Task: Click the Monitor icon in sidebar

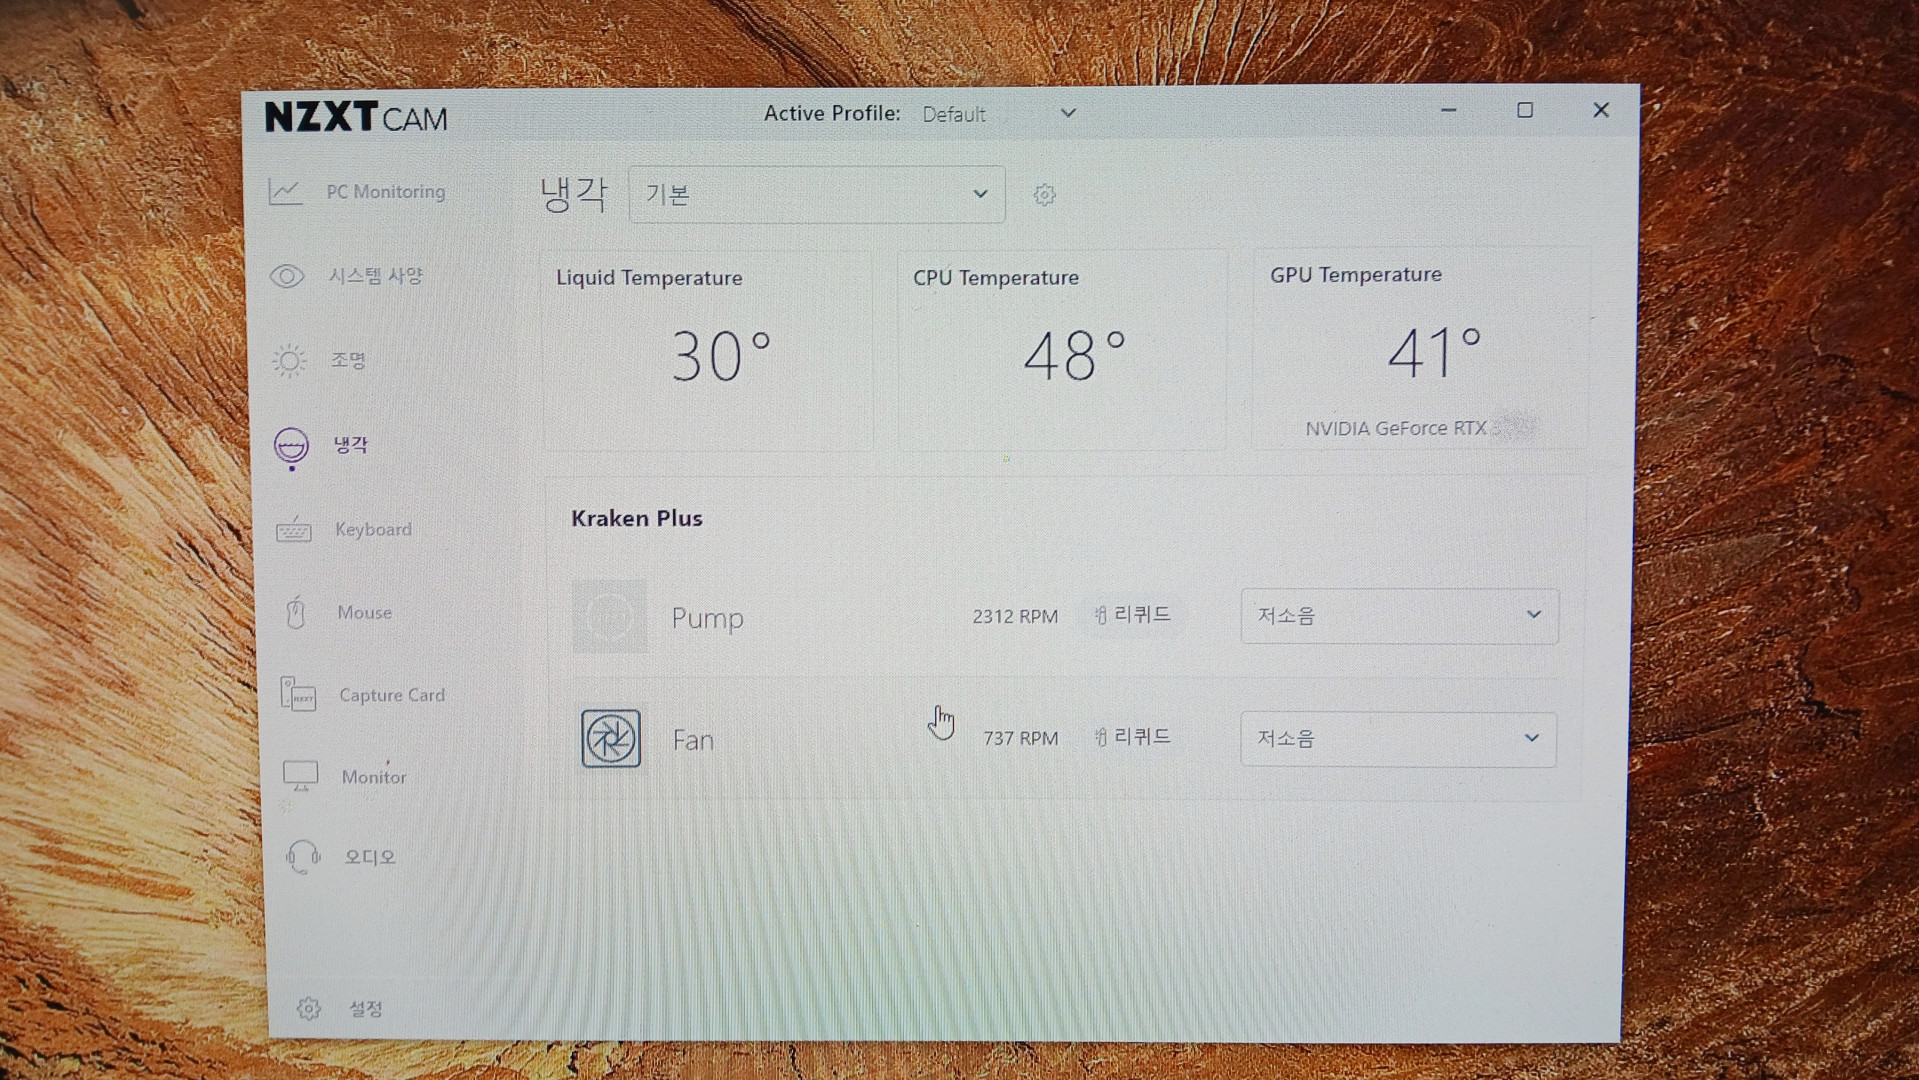Action: (x=300, y=776)
